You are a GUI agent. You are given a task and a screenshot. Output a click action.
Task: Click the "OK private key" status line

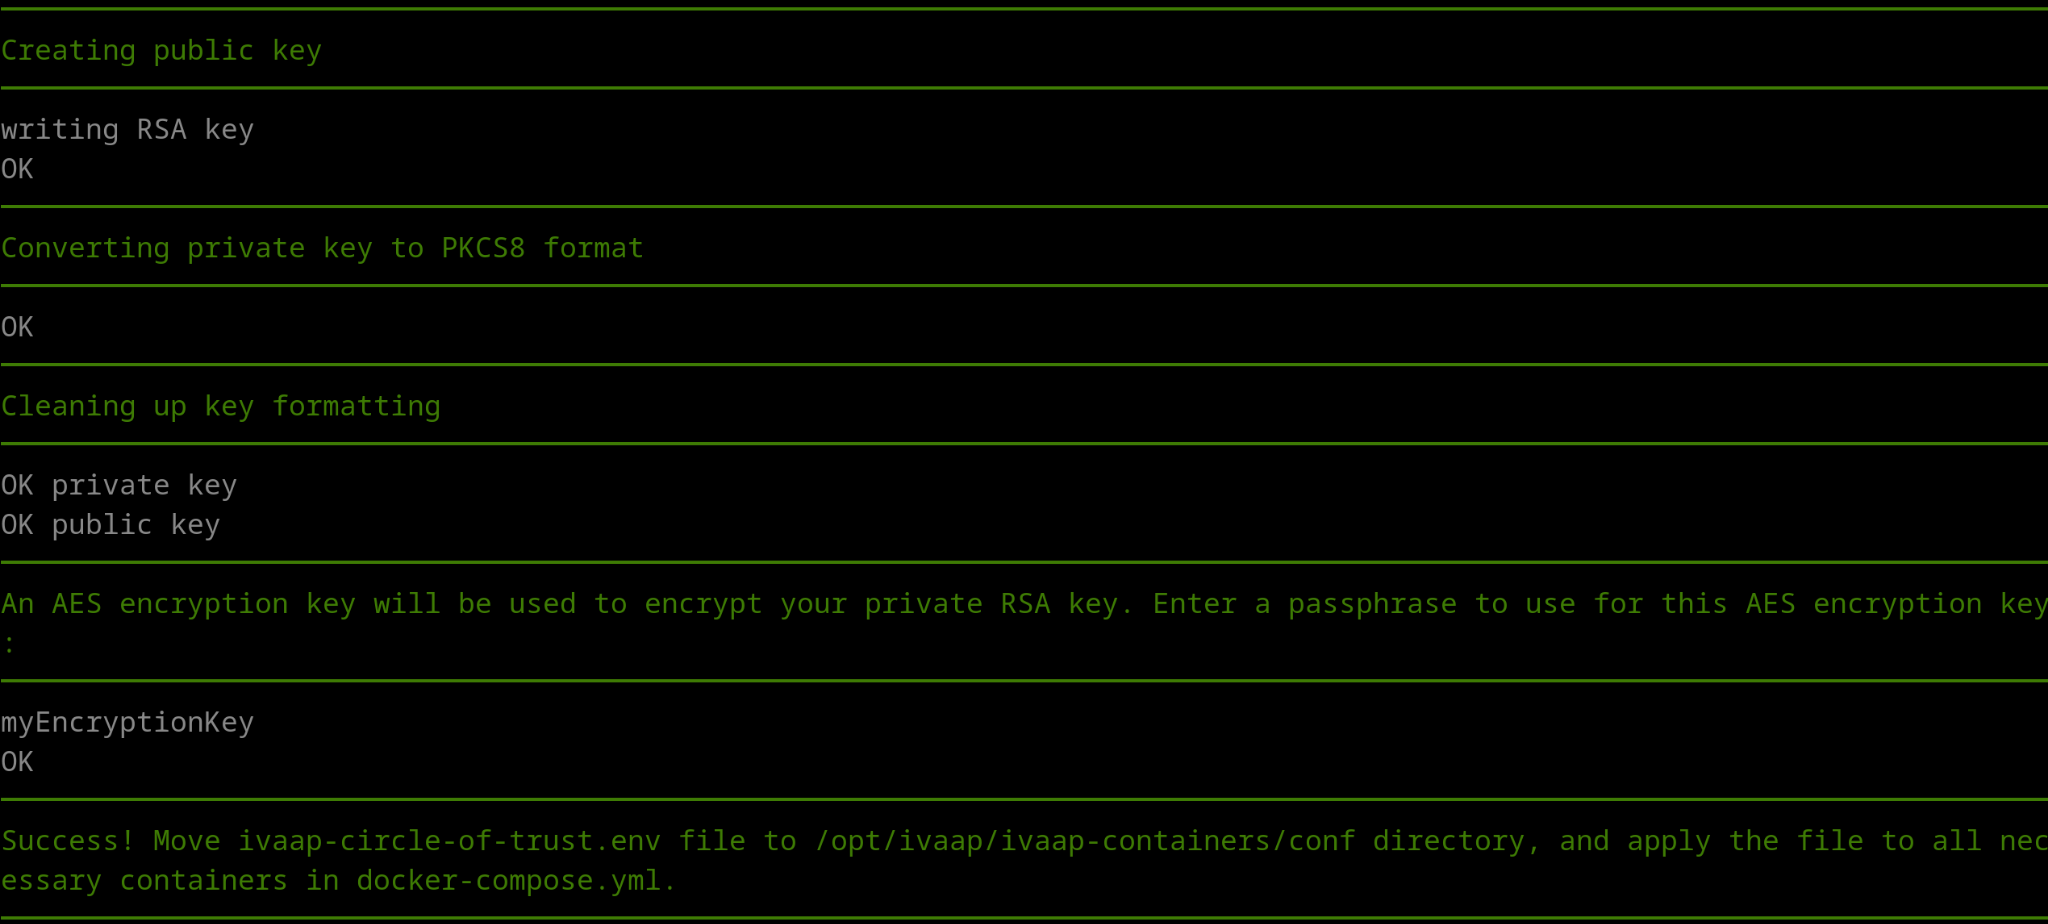(119, 485)
